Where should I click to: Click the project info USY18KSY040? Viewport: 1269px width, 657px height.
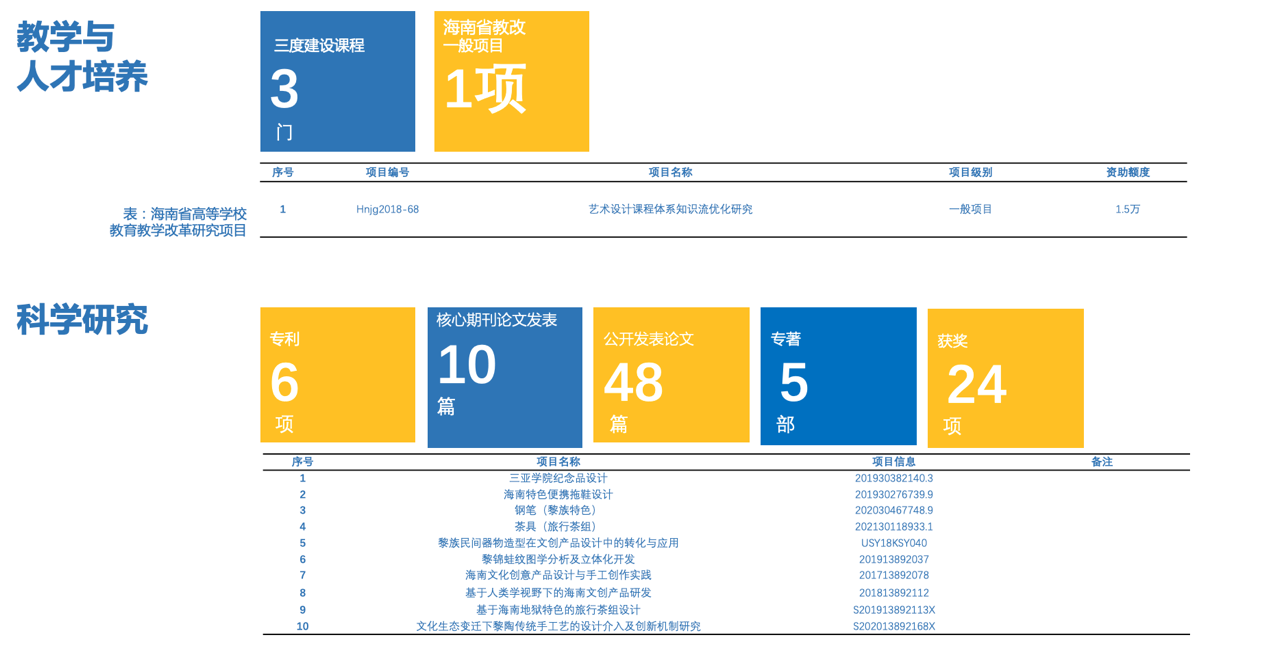[893, 543]
